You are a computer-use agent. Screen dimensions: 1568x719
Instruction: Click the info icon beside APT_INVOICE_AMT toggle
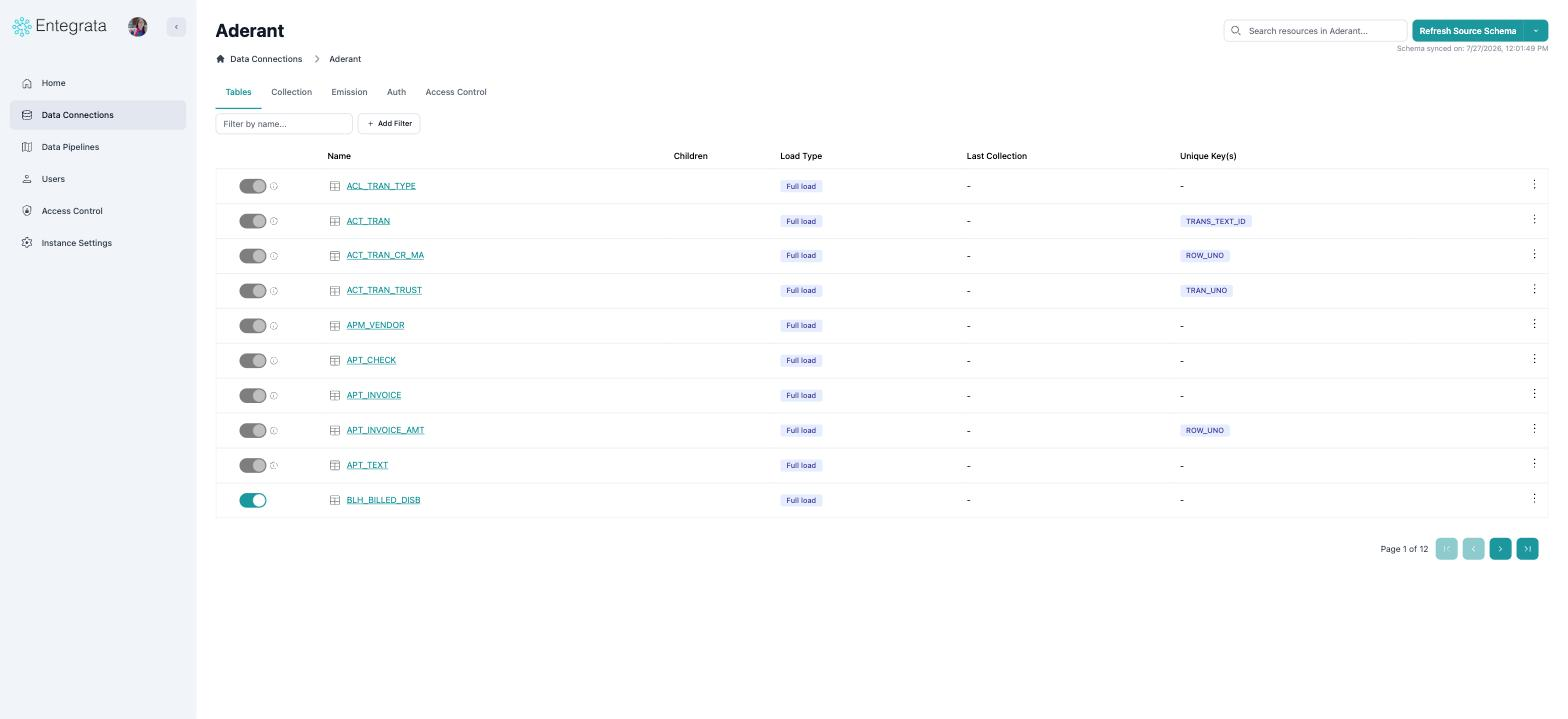pos(274,431)
